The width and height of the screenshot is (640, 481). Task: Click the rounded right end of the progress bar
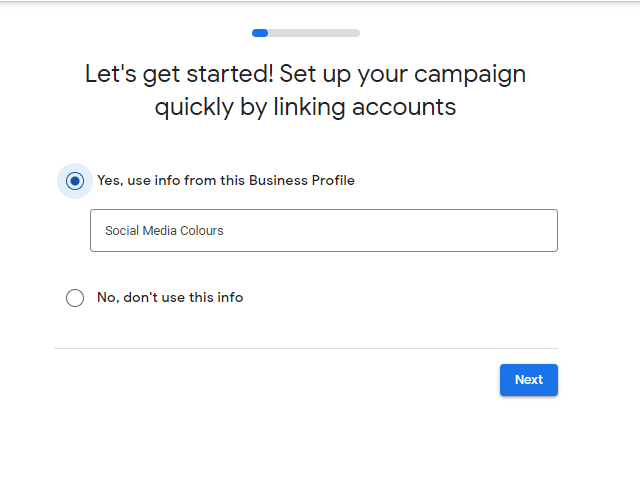[356, 33]
